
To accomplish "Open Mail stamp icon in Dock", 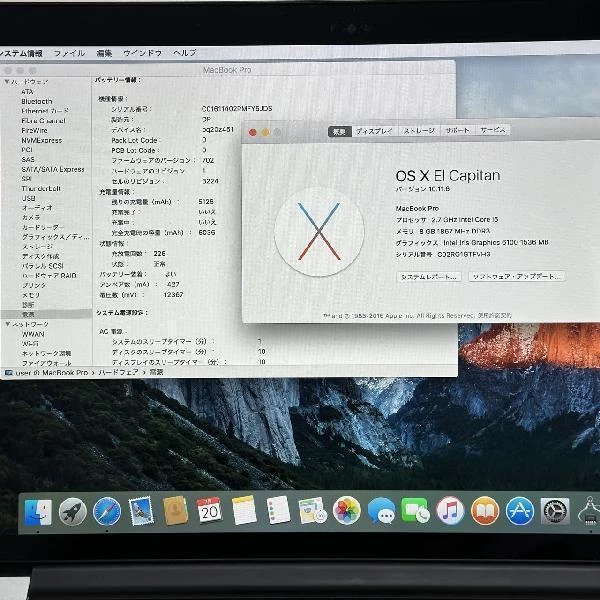I will [x=141, y=511].
